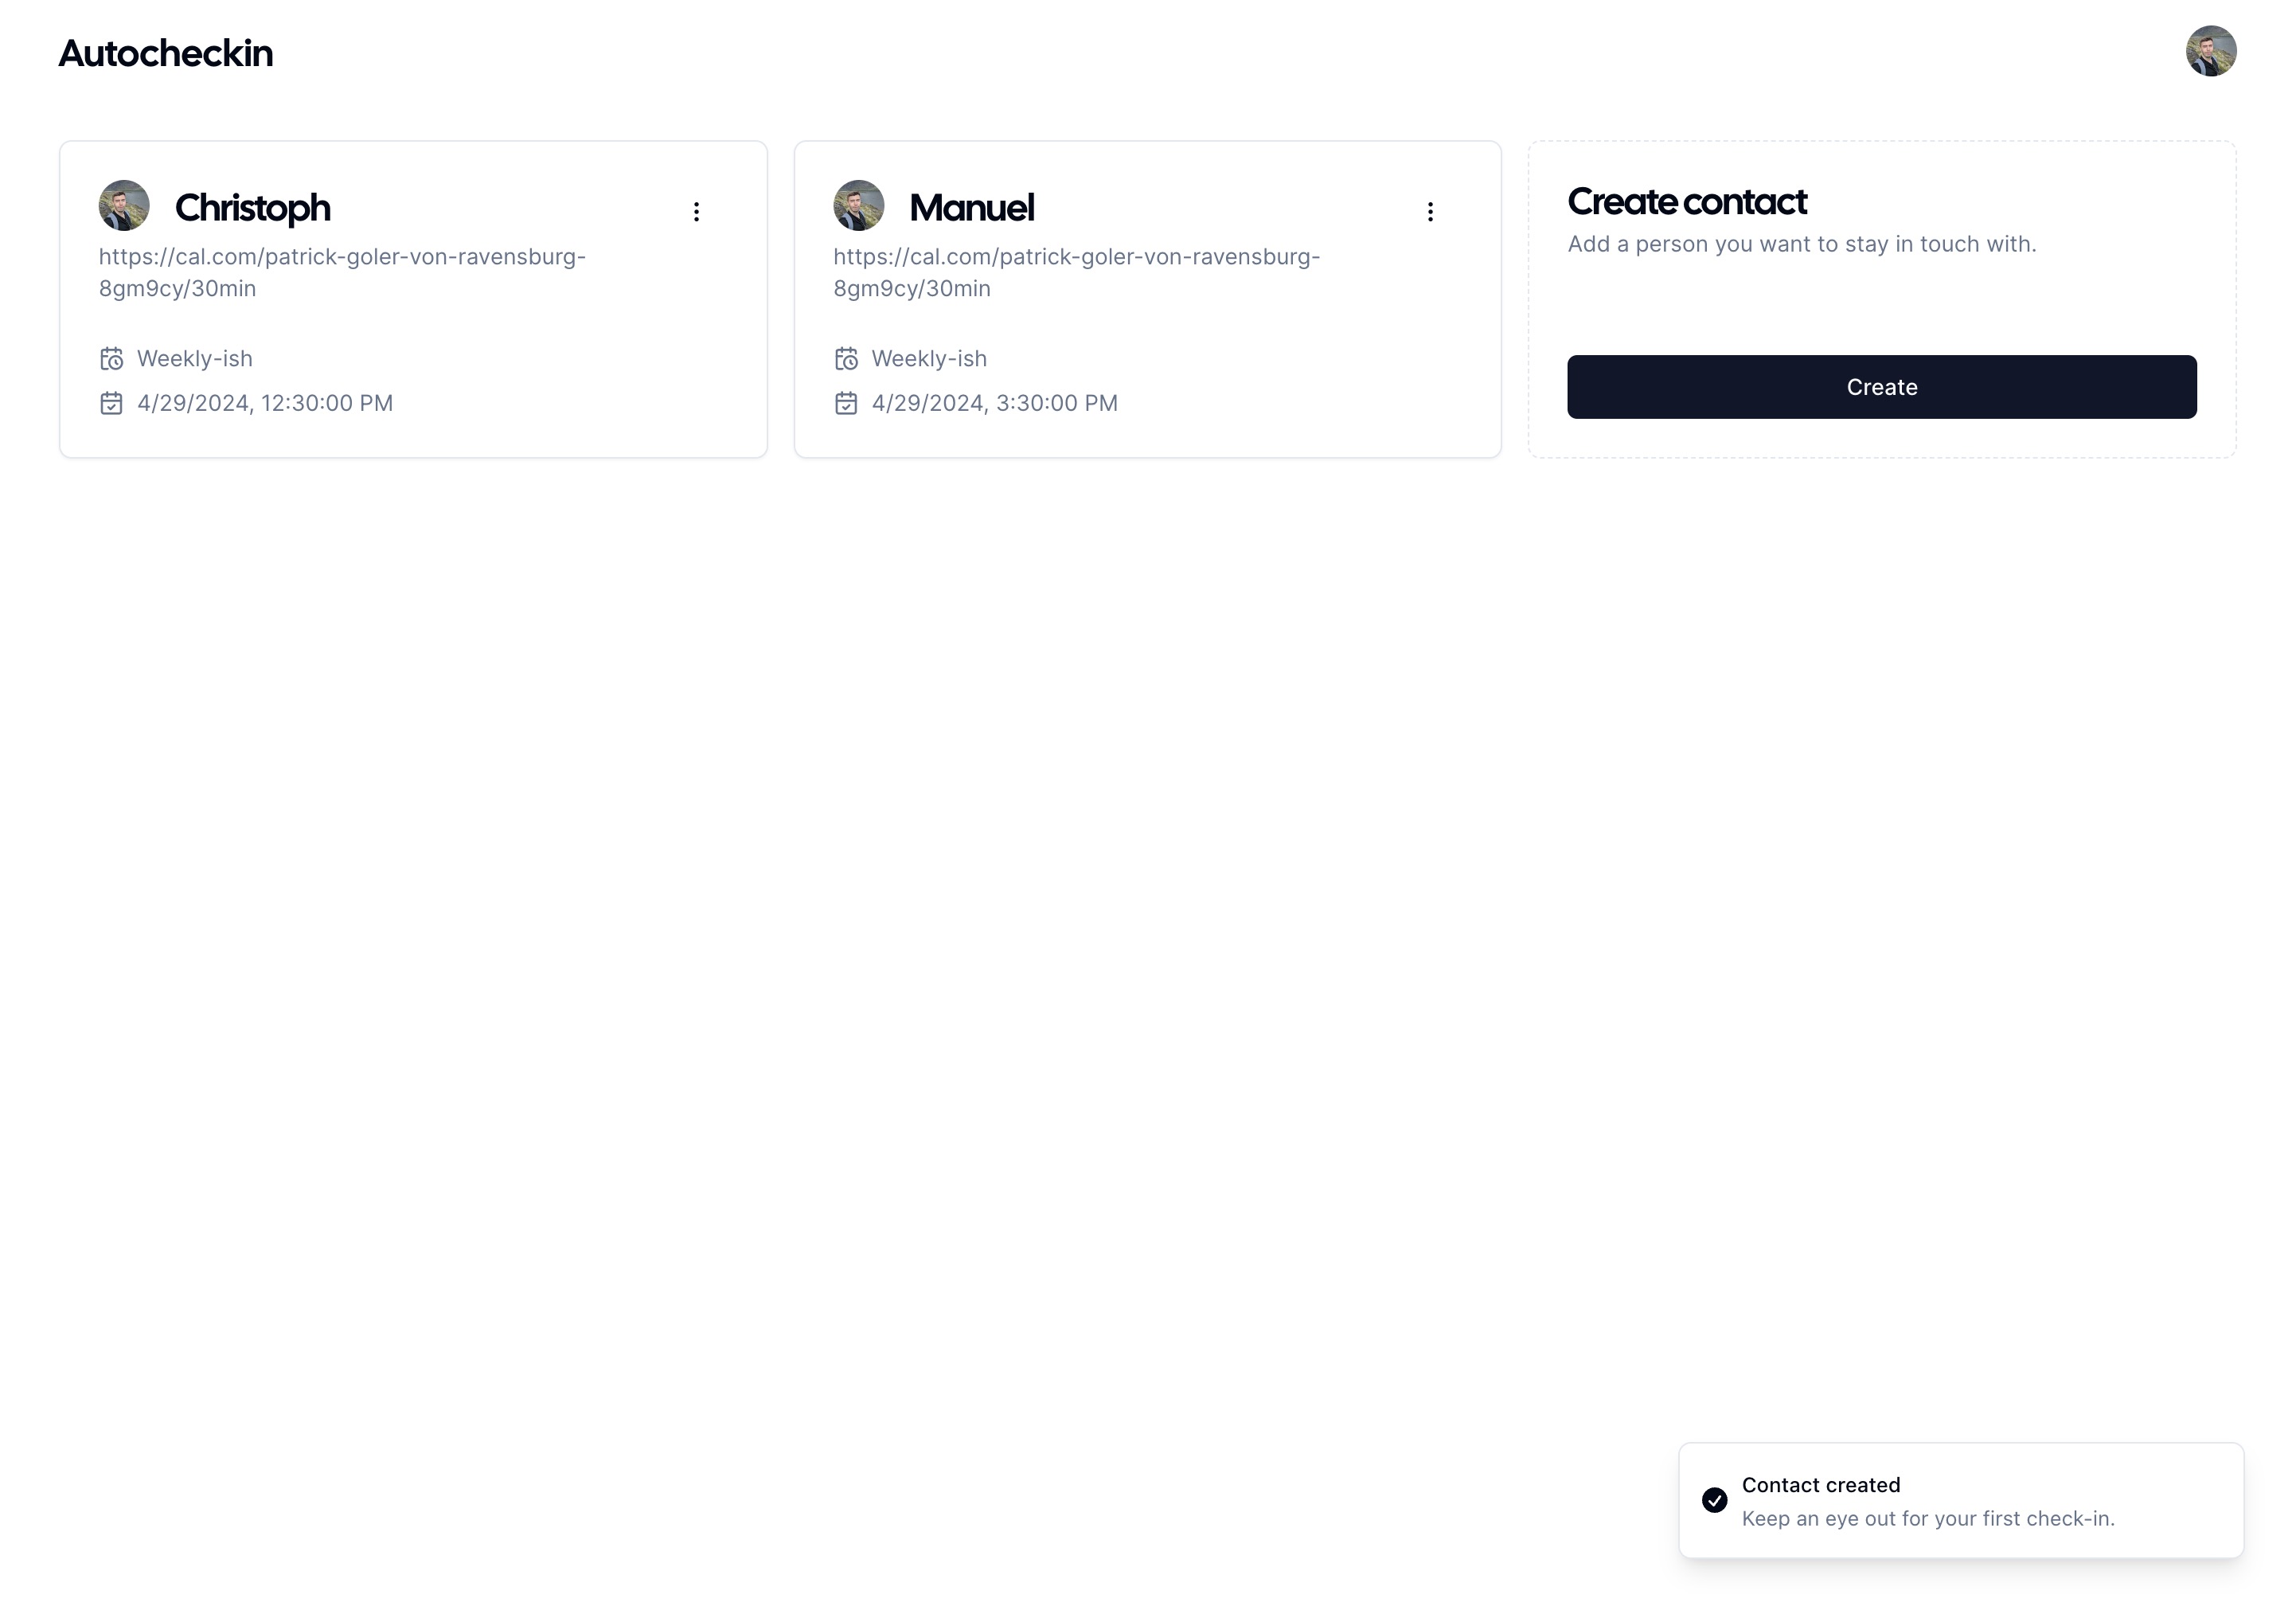The height and width of the screenshot is (1610, 2296).
Task: Click the calendar date icon on Manuel's card
Action: 847,403
